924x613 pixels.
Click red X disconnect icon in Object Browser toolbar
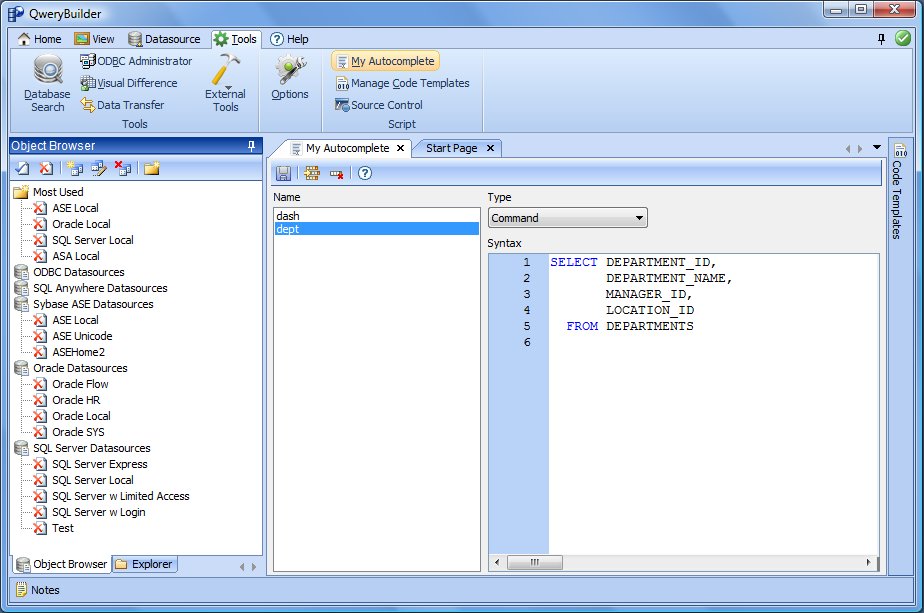click(45, 169)
